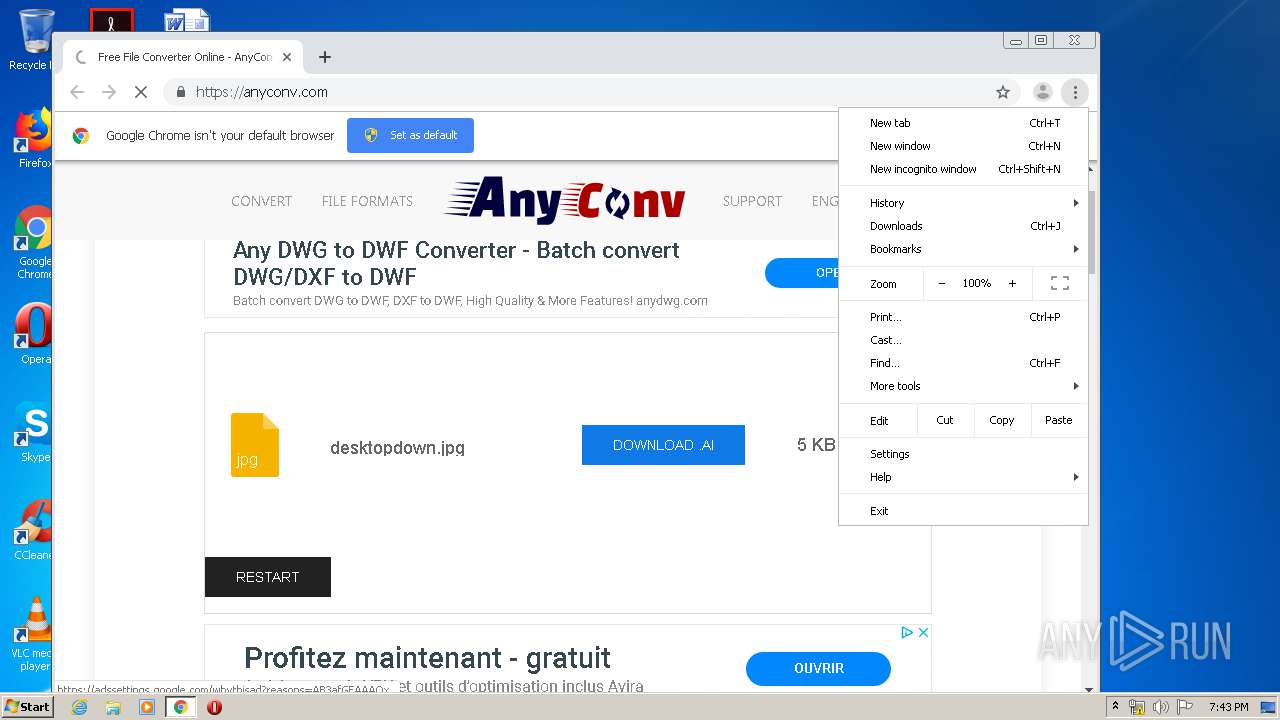Screen dimensions: 1280x720
Task: Close the Free File Converter tab
Action: (287, 57)
